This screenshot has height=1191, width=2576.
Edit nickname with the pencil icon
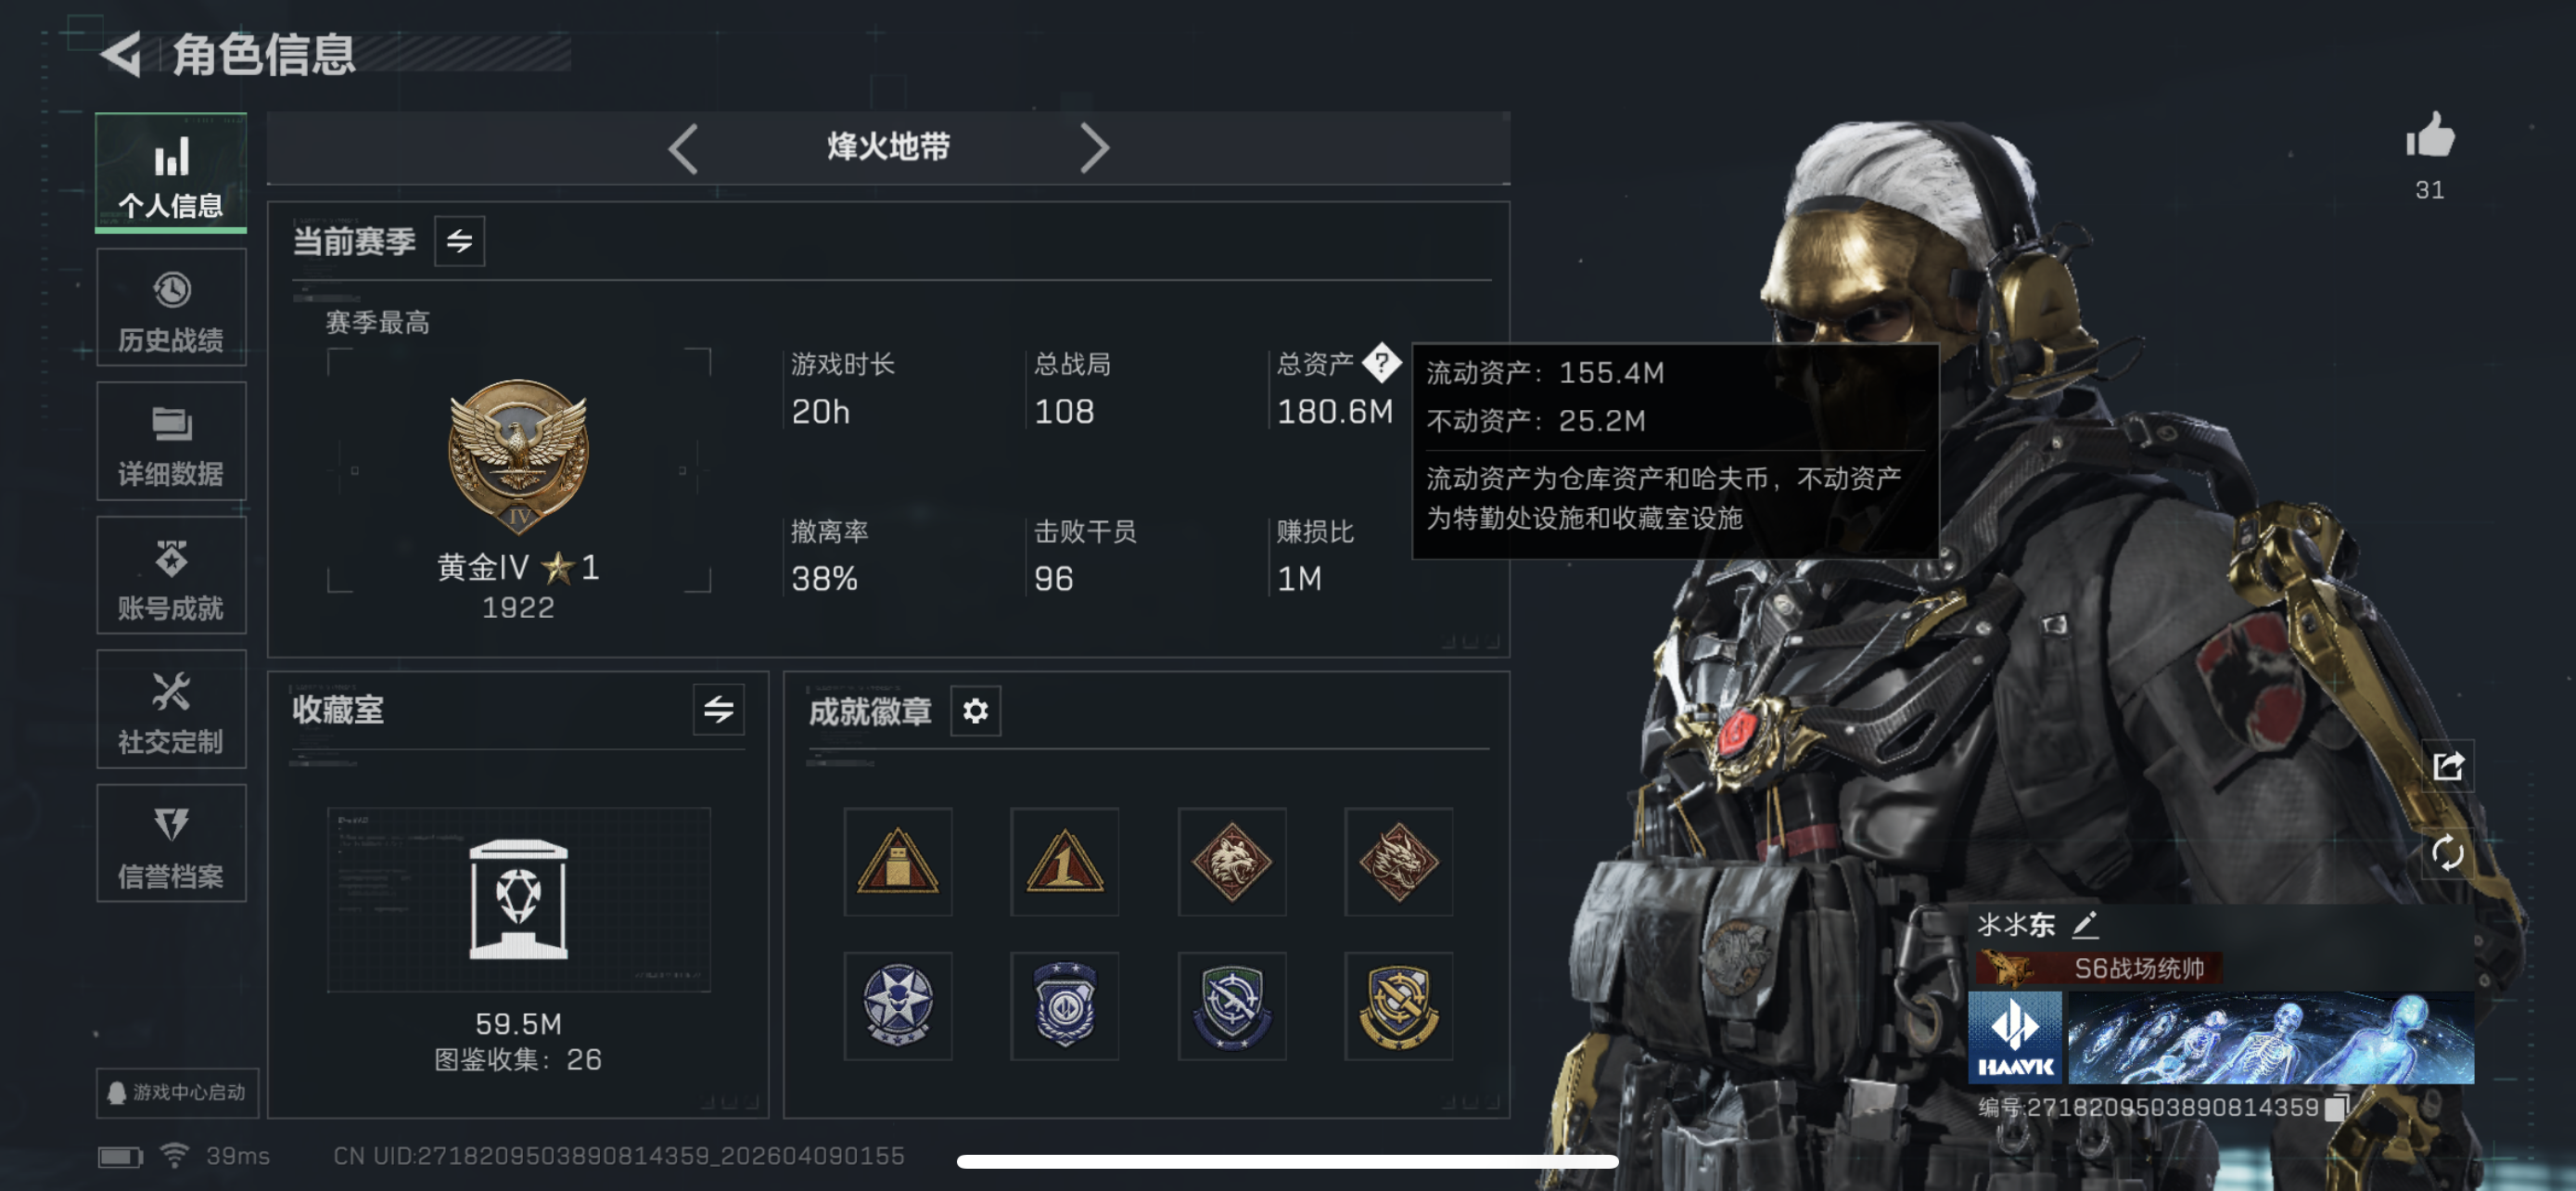(x=2084, y=924)
